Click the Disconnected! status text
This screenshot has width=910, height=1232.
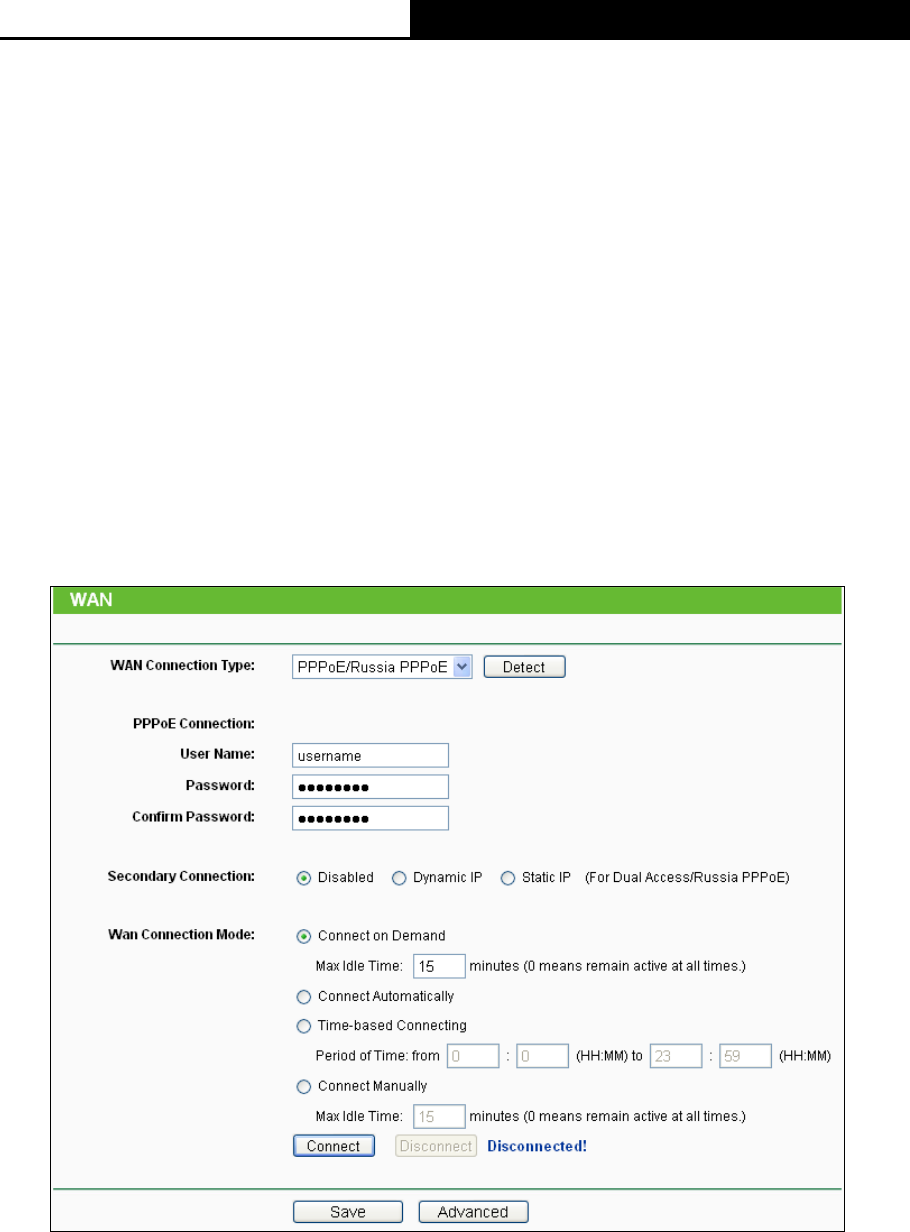[537, 1147]
